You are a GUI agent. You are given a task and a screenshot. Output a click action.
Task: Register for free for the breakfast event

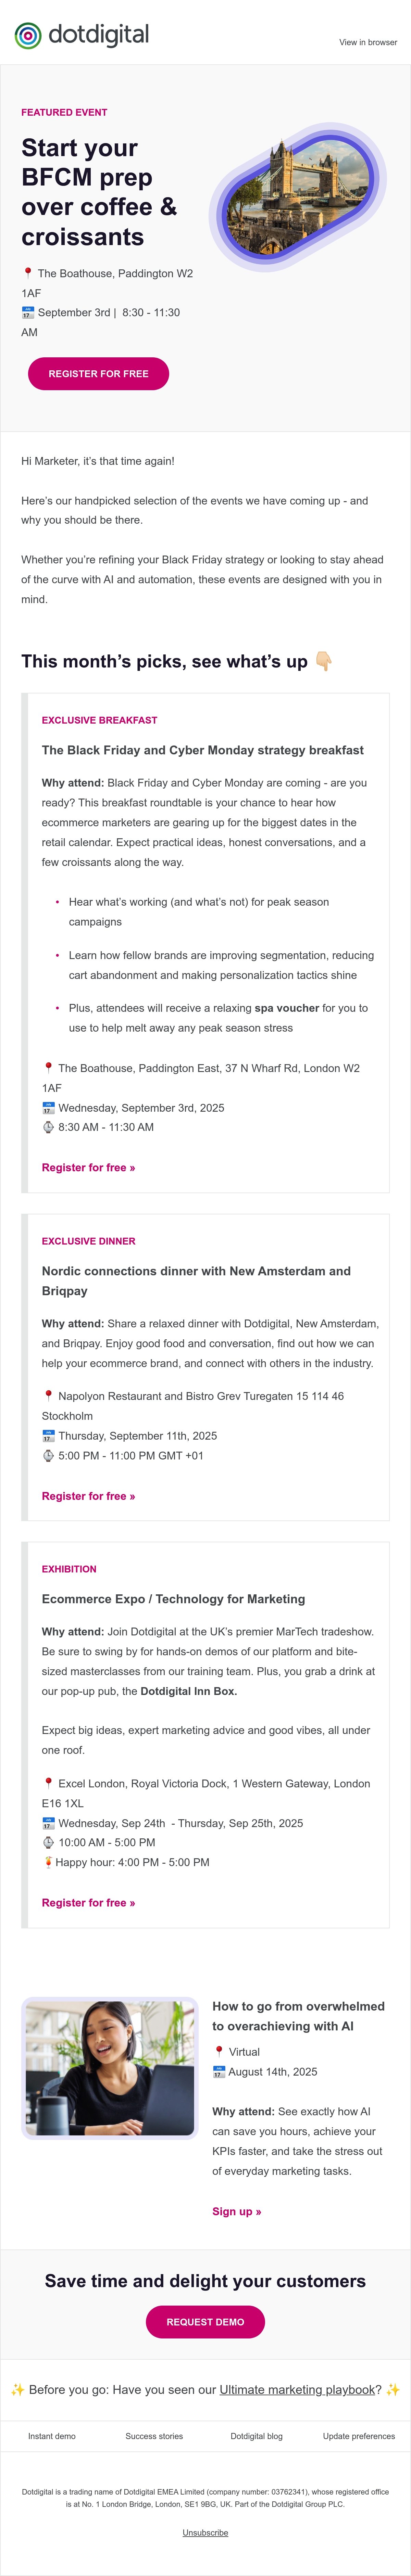pos(88,1167)
